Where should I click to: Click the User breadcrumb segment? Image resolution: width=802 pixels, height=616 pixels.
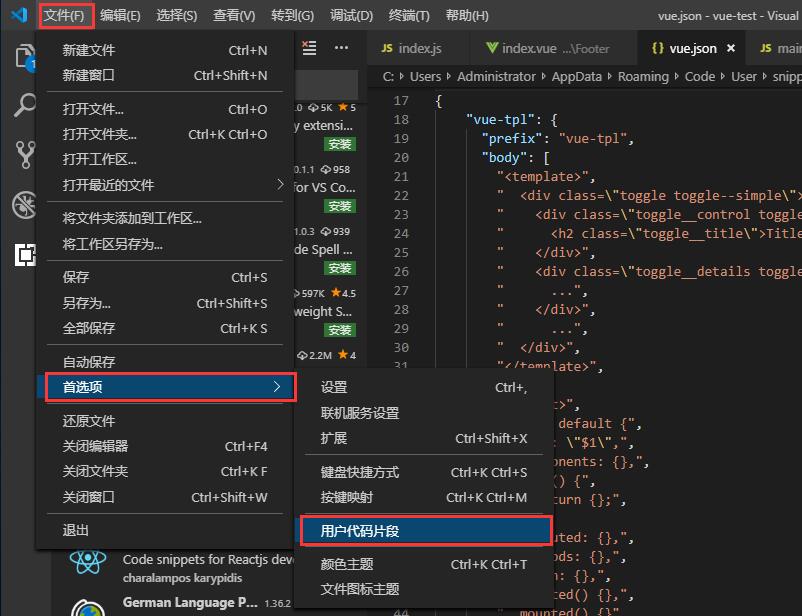tap(743, 77)
